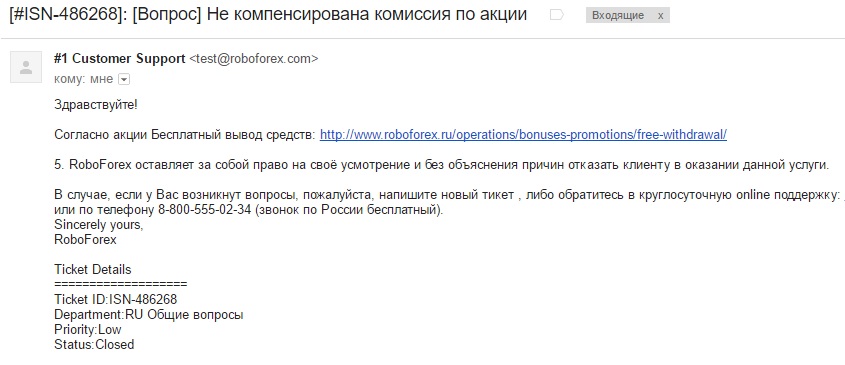Click the sender name #1 Customer Support
Screen dimensions: 845x365
click(x=120, y=59)
